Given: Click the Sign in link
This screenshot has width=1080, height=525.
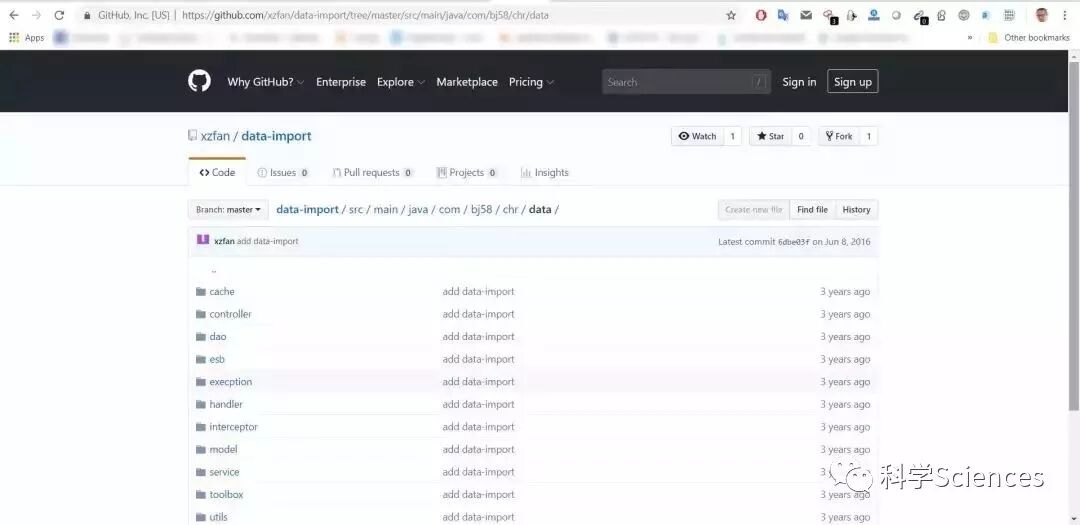Looking at the screenshot, I should [799, 82].
